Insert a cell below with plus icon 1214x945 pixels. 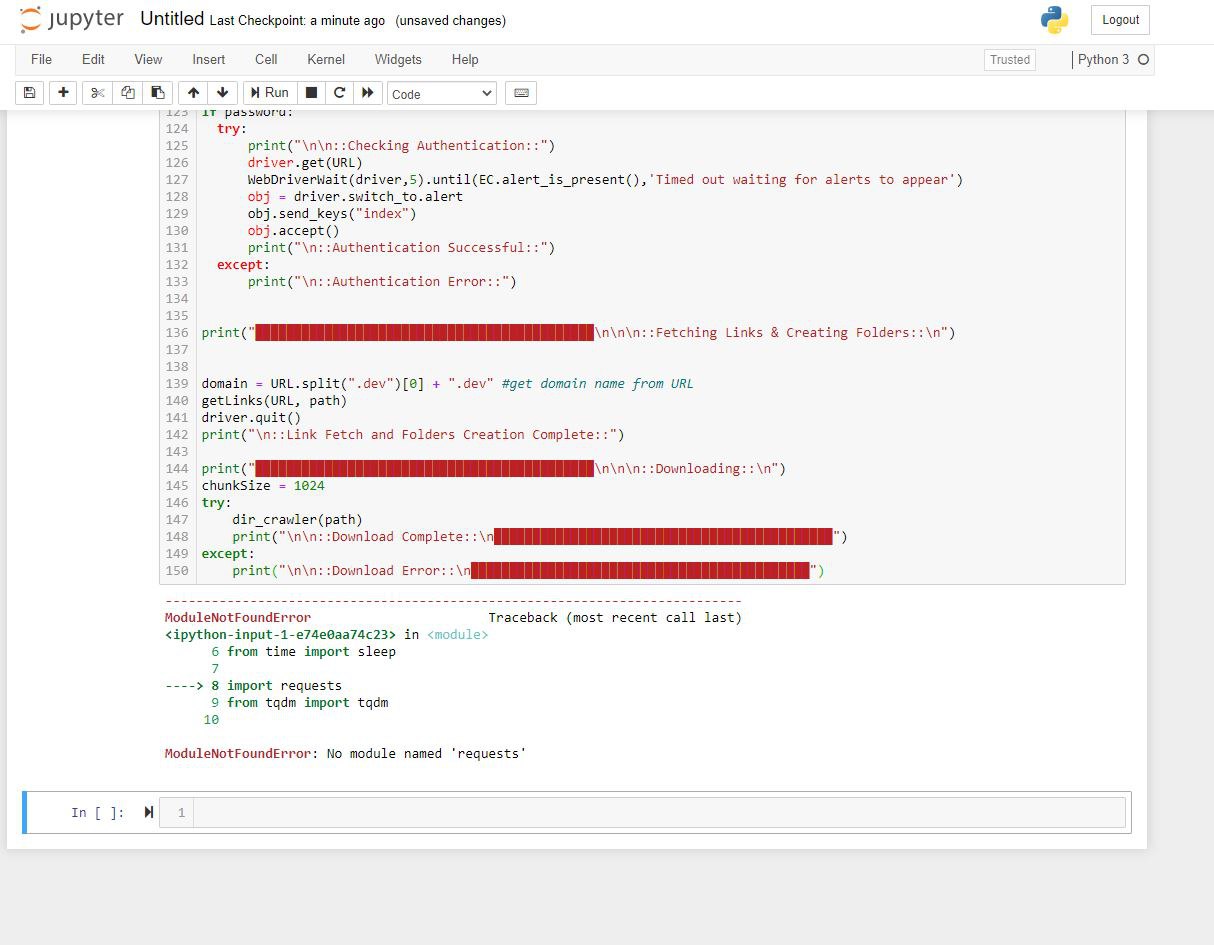(63, 93)
